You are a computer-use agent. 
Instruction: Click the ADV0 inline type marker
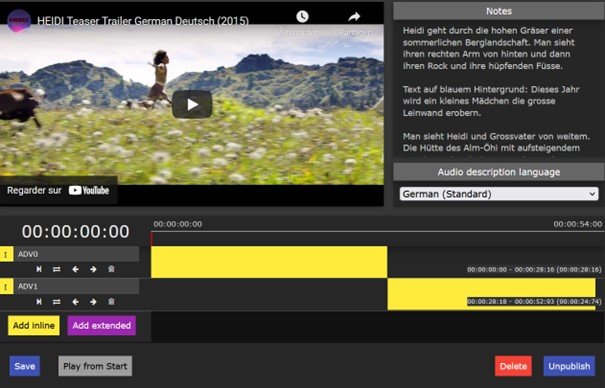coord(7,254)
